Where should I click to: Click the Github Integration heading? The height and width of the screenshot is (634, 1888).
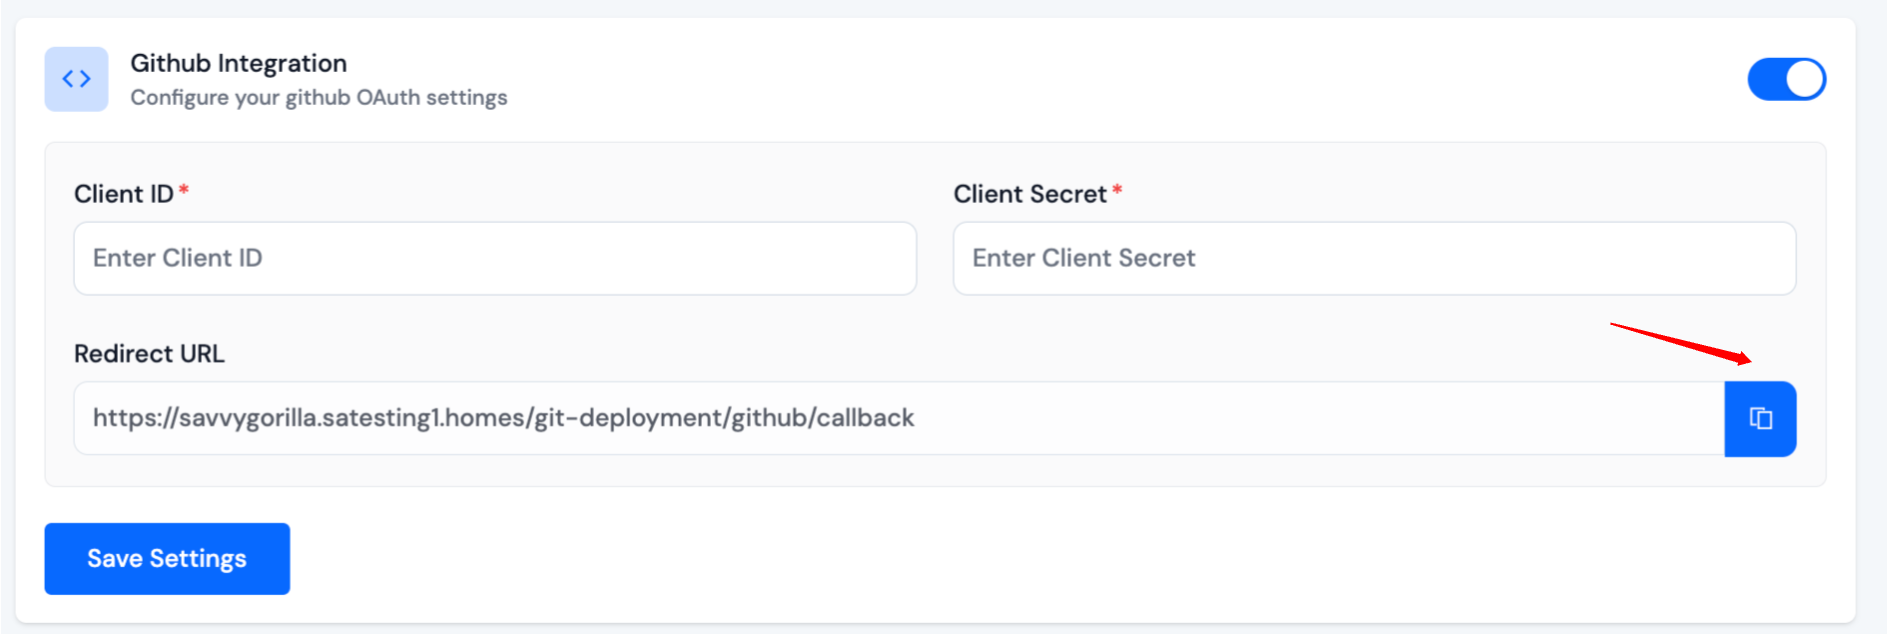tap(237, 62)
